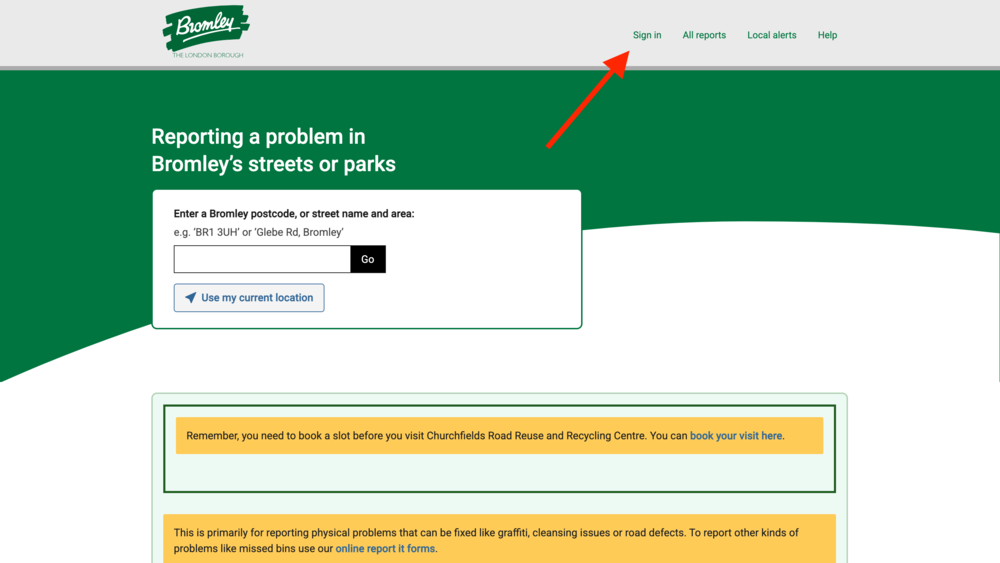Click 'THE LONDON BOROUGH' tagline under logo
Image resolution: width=1000 pixels, height=563 pixels.
(x=208, y=55)
